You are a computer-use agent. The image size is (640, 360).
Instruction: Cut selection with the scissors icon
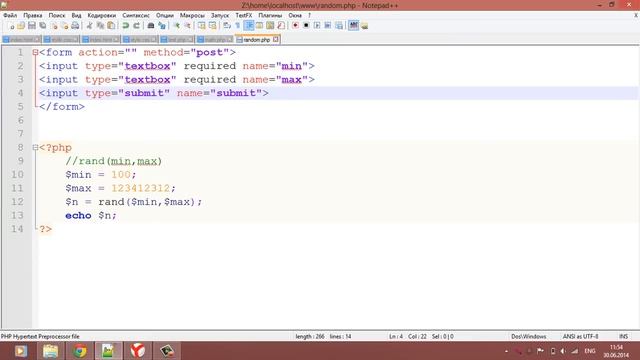(x=89, y=26)
